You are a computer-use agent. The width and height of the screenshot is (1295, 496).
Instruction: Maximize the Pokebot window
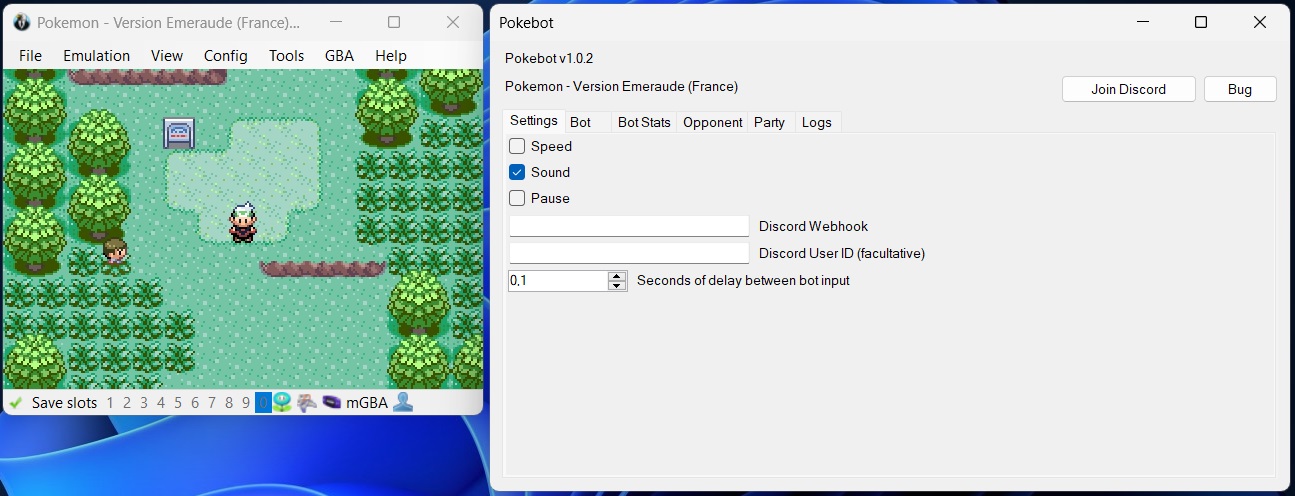tap(1201, 22)
